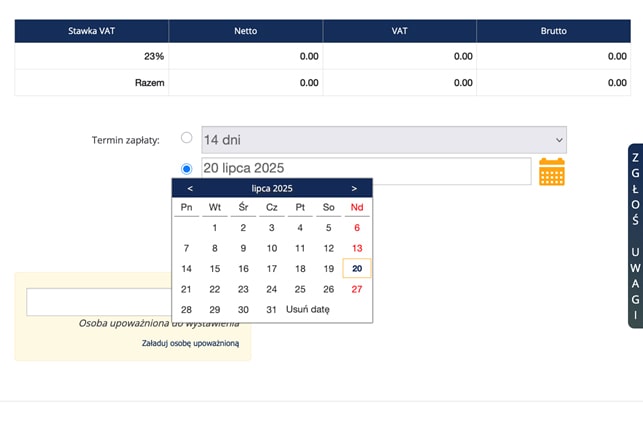The image size is (643, 426).
Task: Pick July 27 in the calendar
Action: pos(357,289)
